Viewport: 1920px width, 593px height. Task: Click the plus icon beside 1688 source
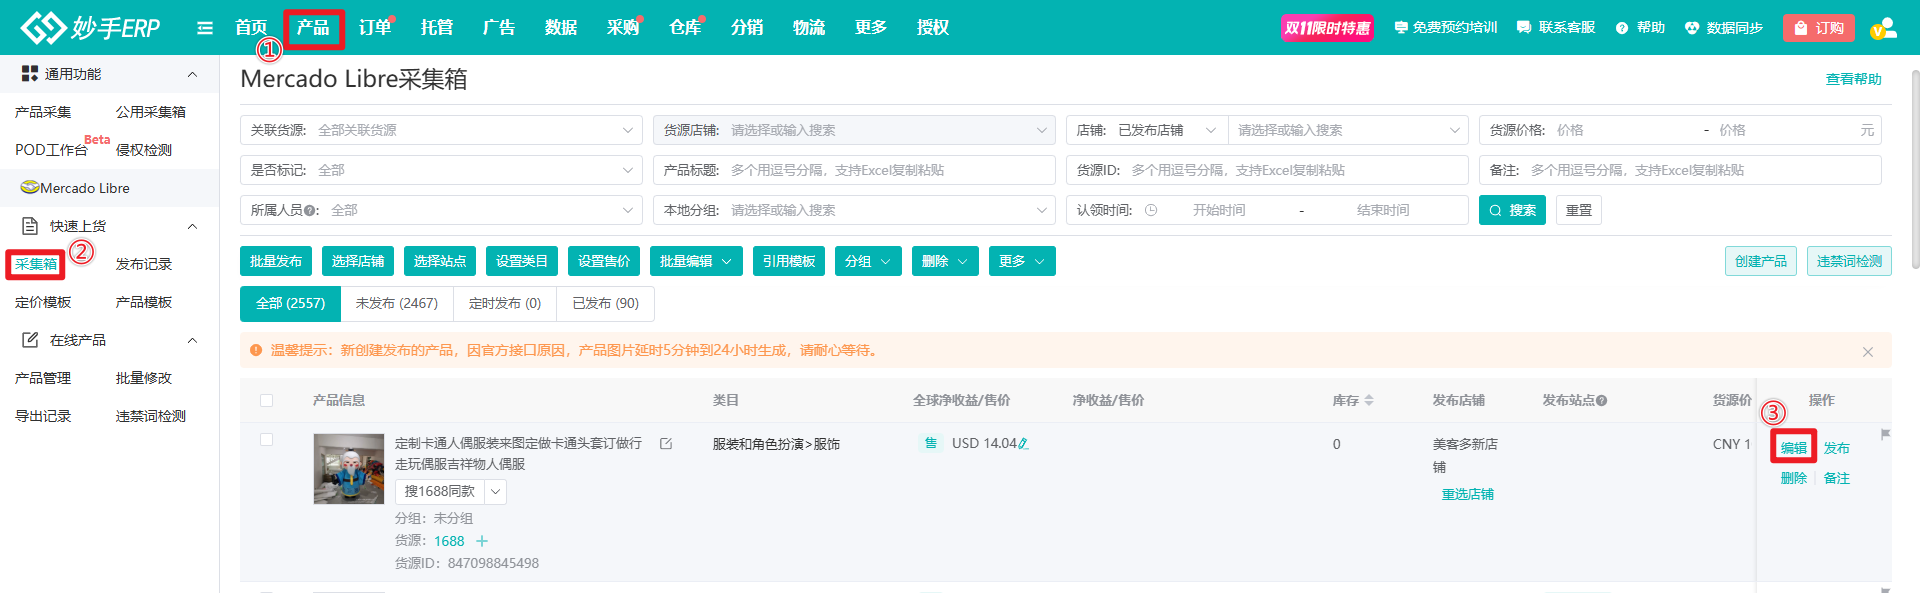pos(482,541)
